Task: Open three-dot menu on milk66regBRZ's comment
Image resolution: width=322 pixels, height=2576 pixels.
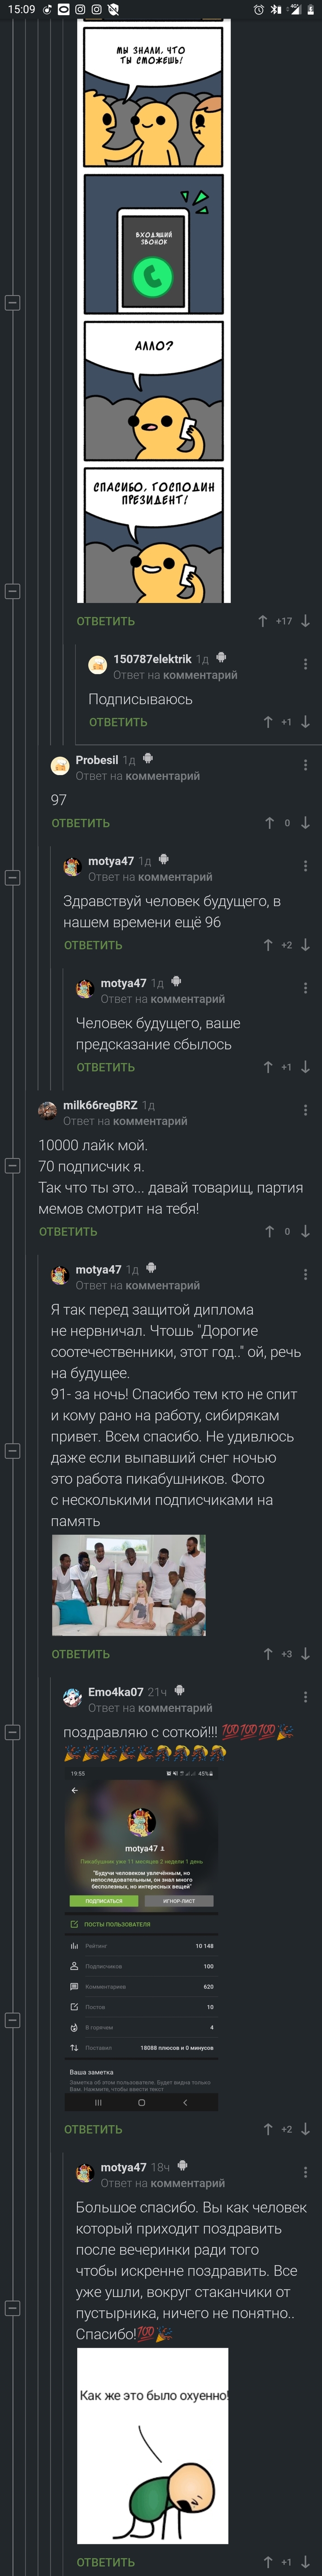Action: pos(305,1110)
